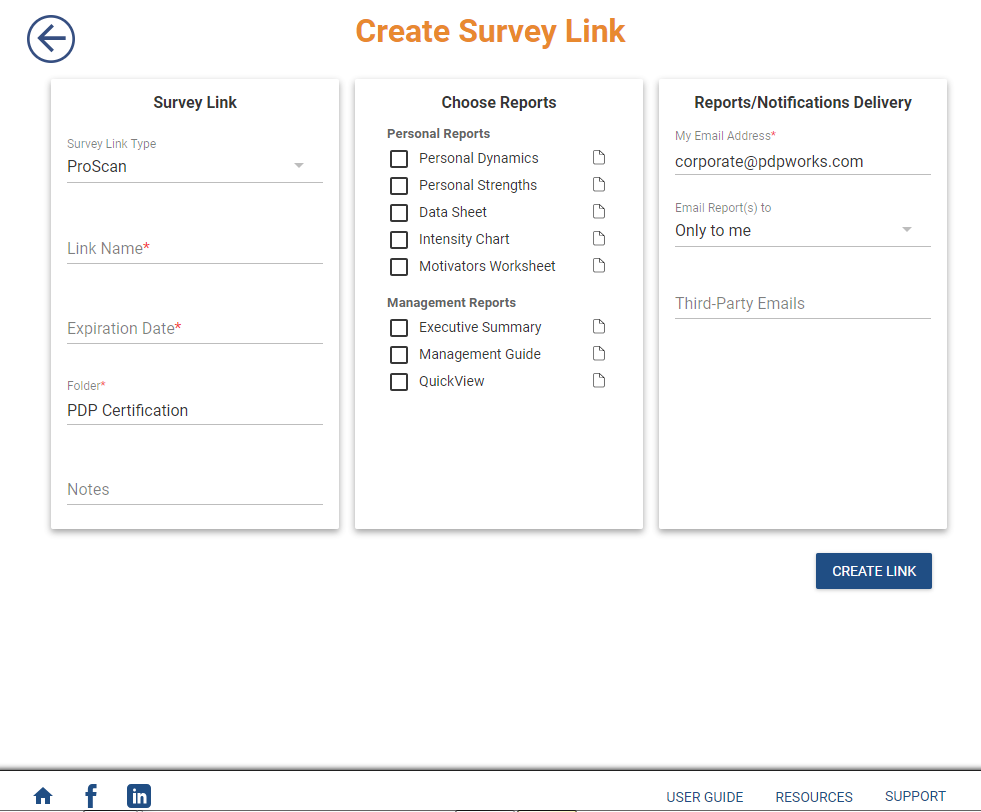Open the LinkedIn icon in footer
The width and height of the screenshot is (981, 812).
tap(139, 795)
